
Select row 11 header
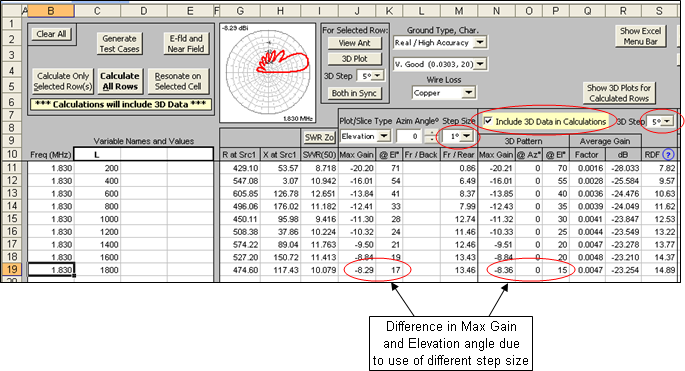[12, 168]
